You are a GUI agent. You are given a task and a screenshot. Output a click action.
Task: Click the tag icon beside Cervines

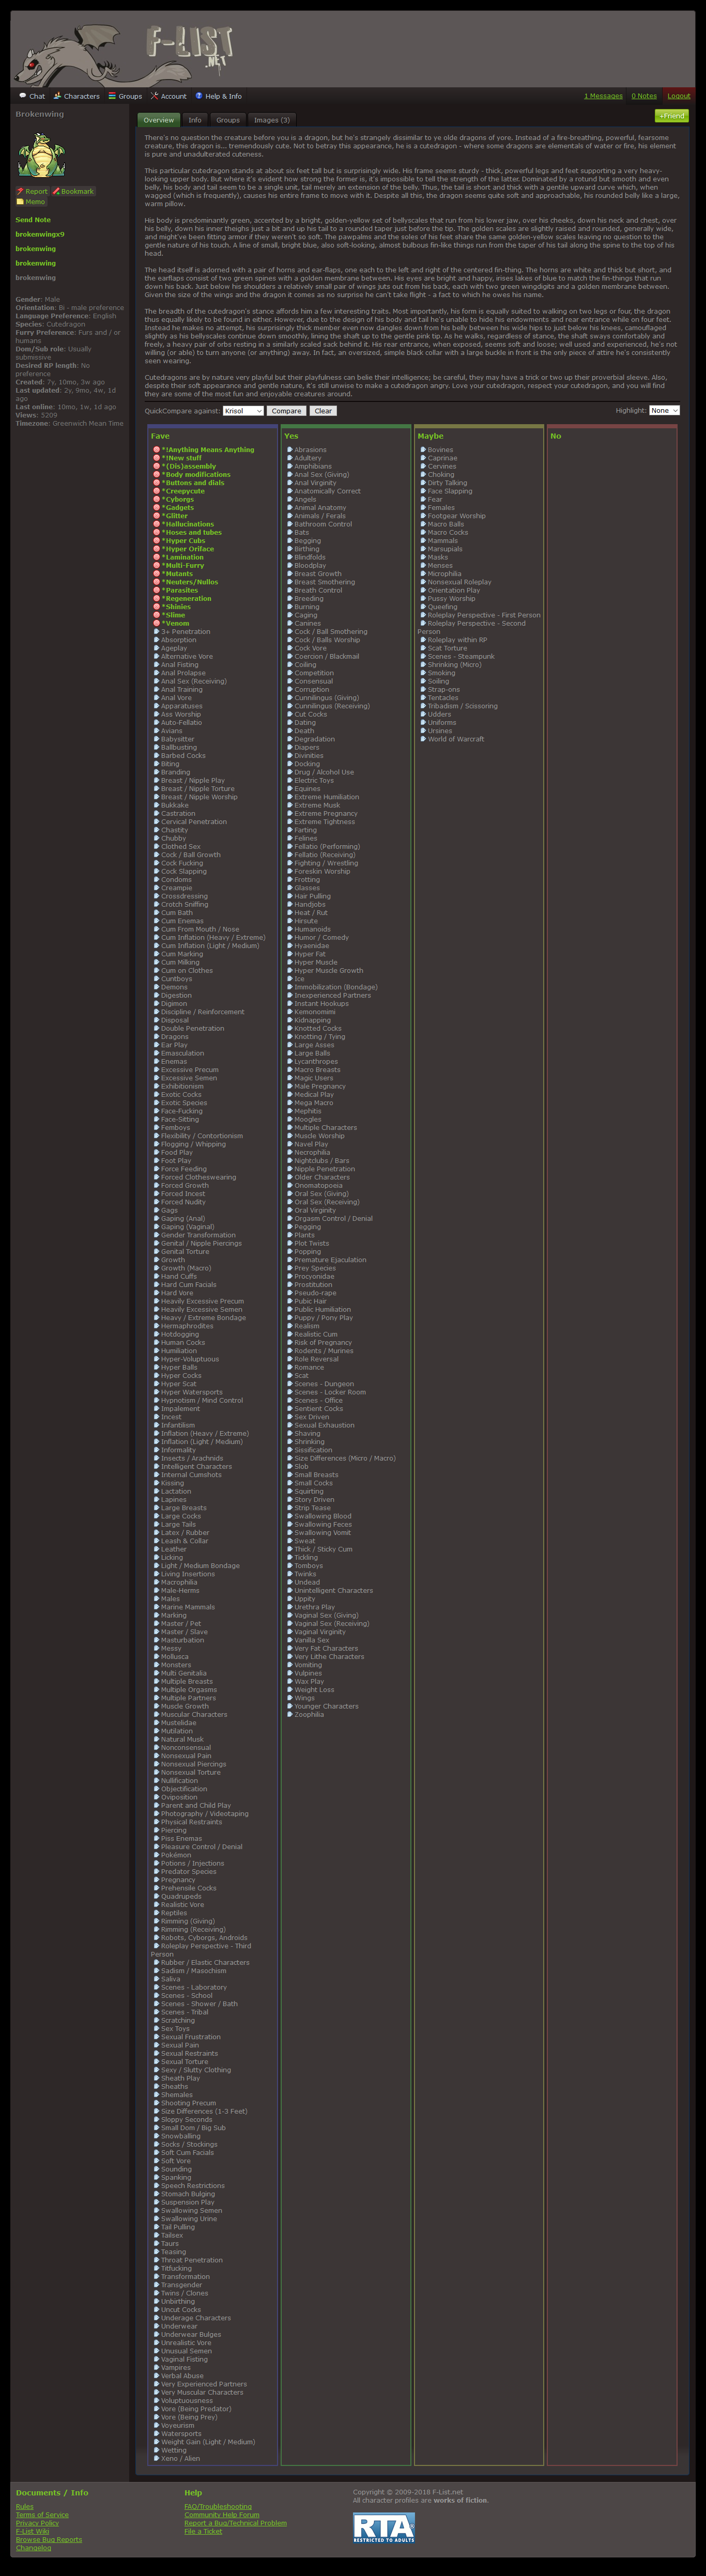pos(423,466)
